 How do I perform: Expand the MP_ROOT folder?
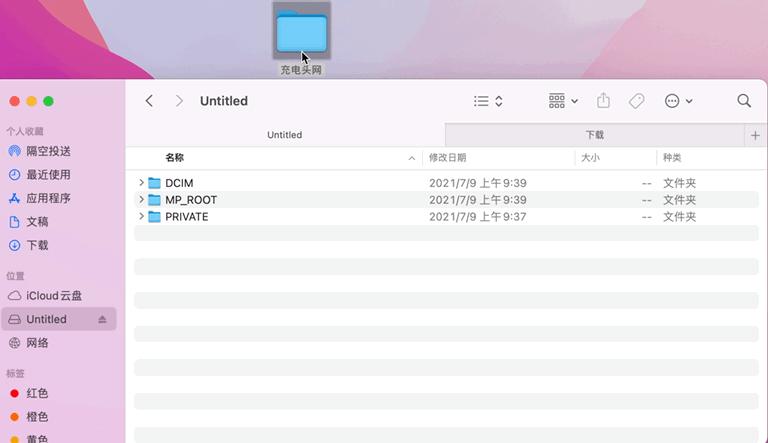click(x=141, y=199)
